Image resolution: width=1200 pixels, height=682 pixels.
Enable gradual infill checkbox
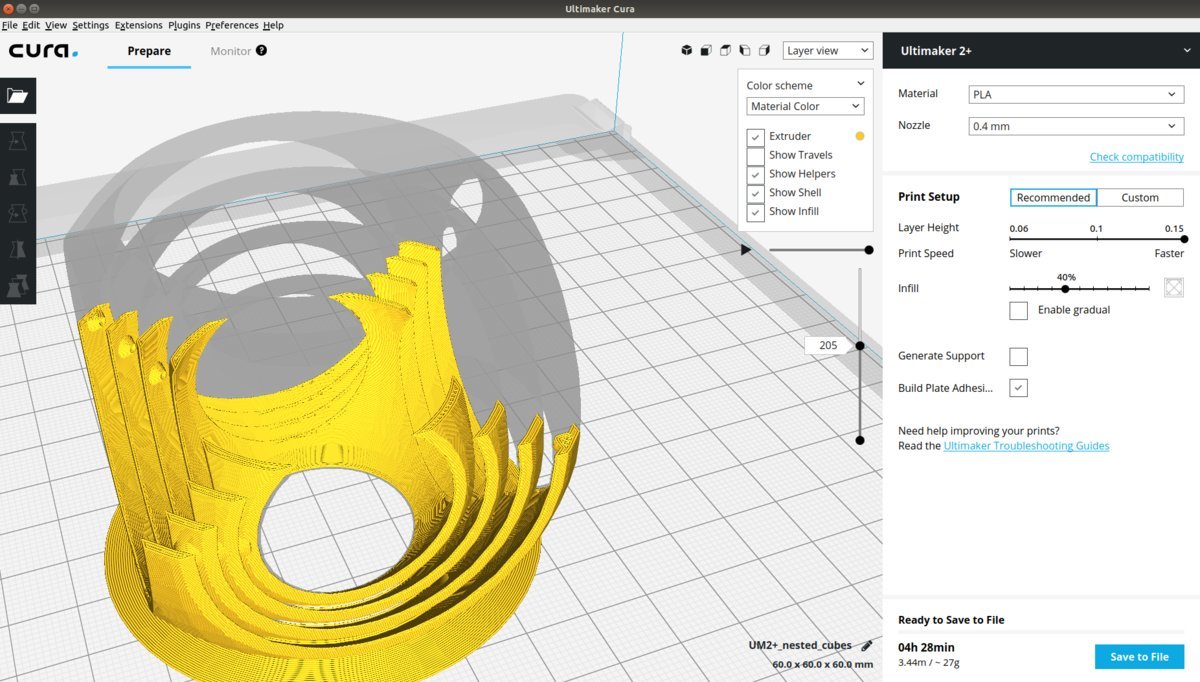click(x=1018, y=310)
